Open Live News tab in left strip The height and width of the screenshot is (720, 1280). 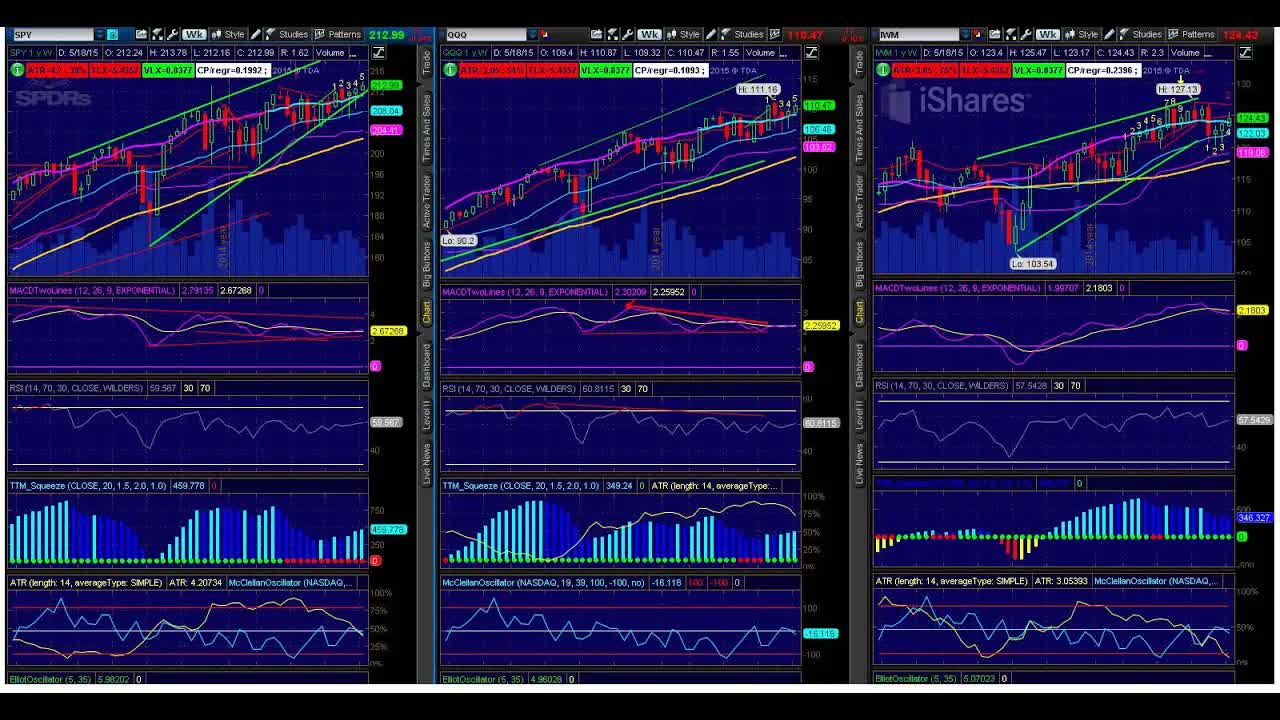click(x=426, y=463)
